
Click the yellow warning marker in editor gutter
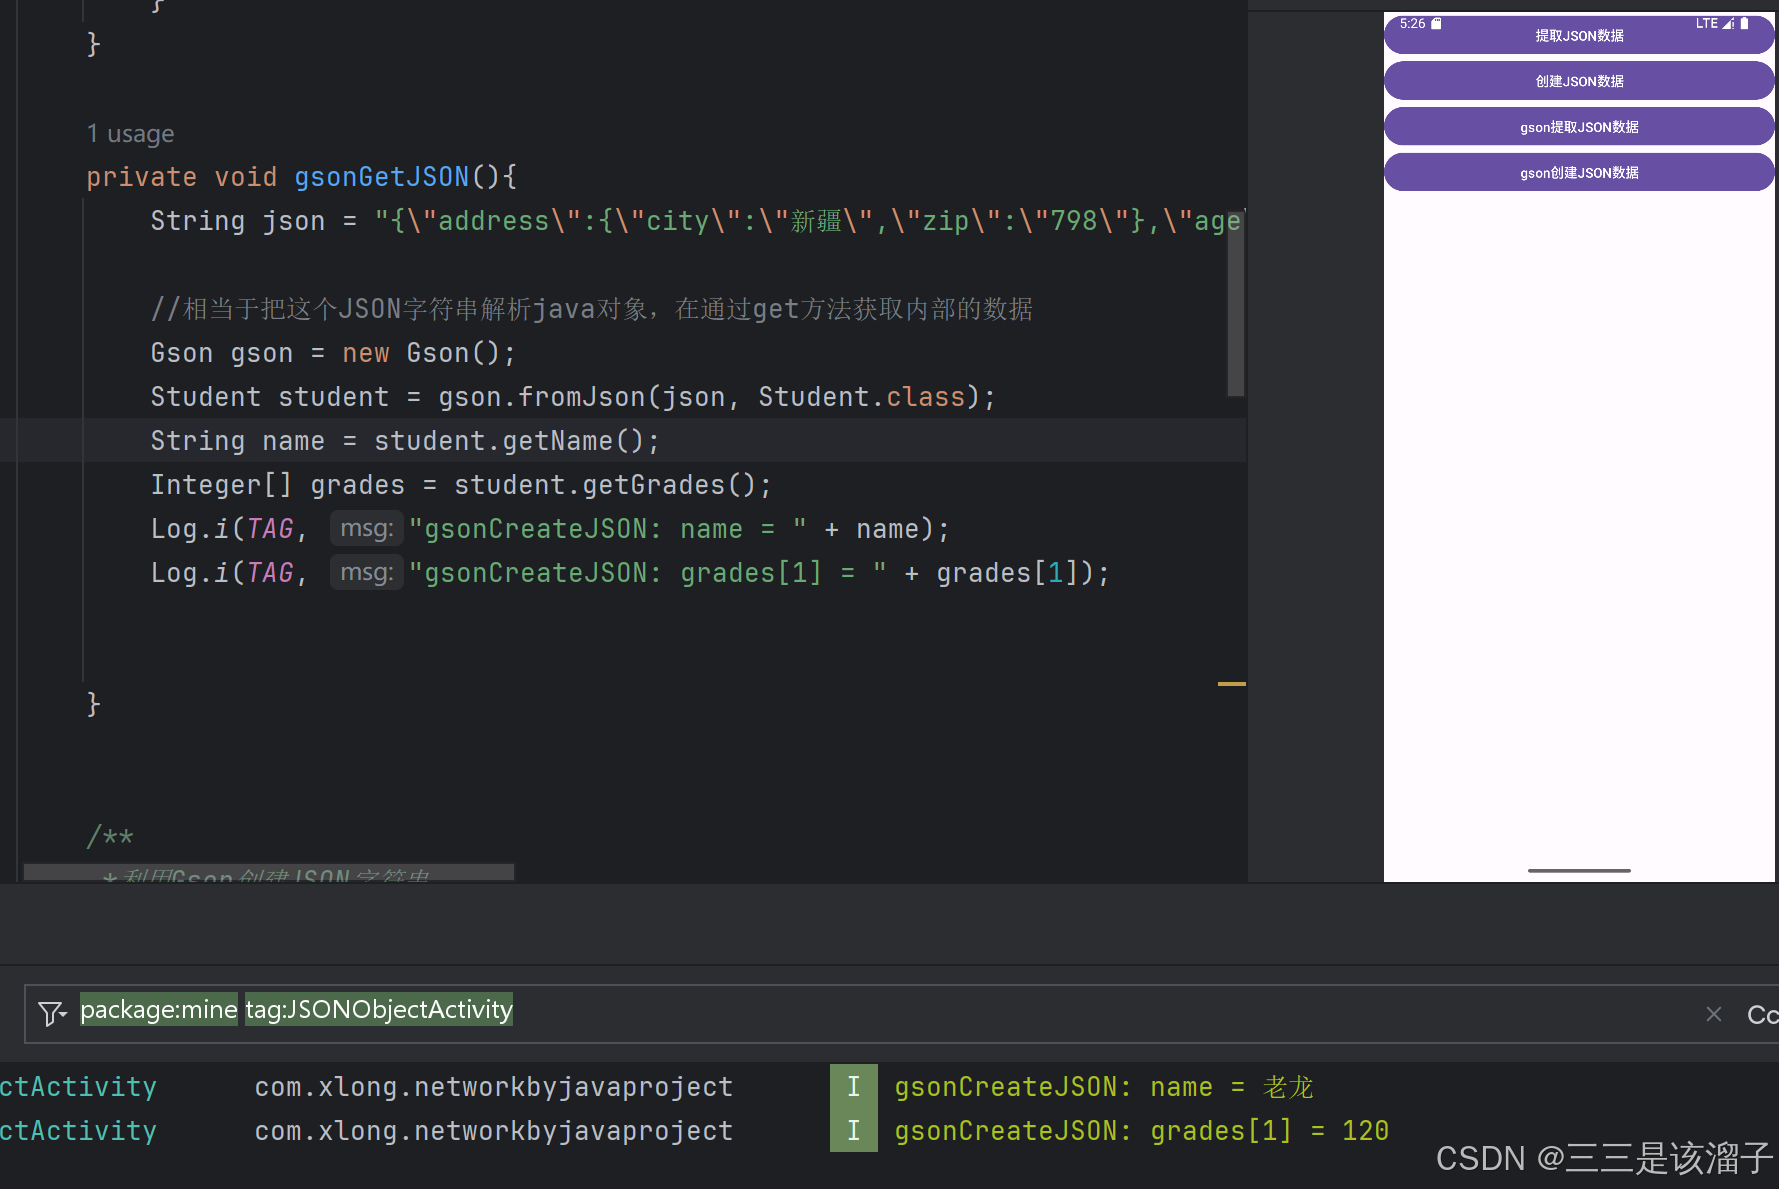(1231, 684)
